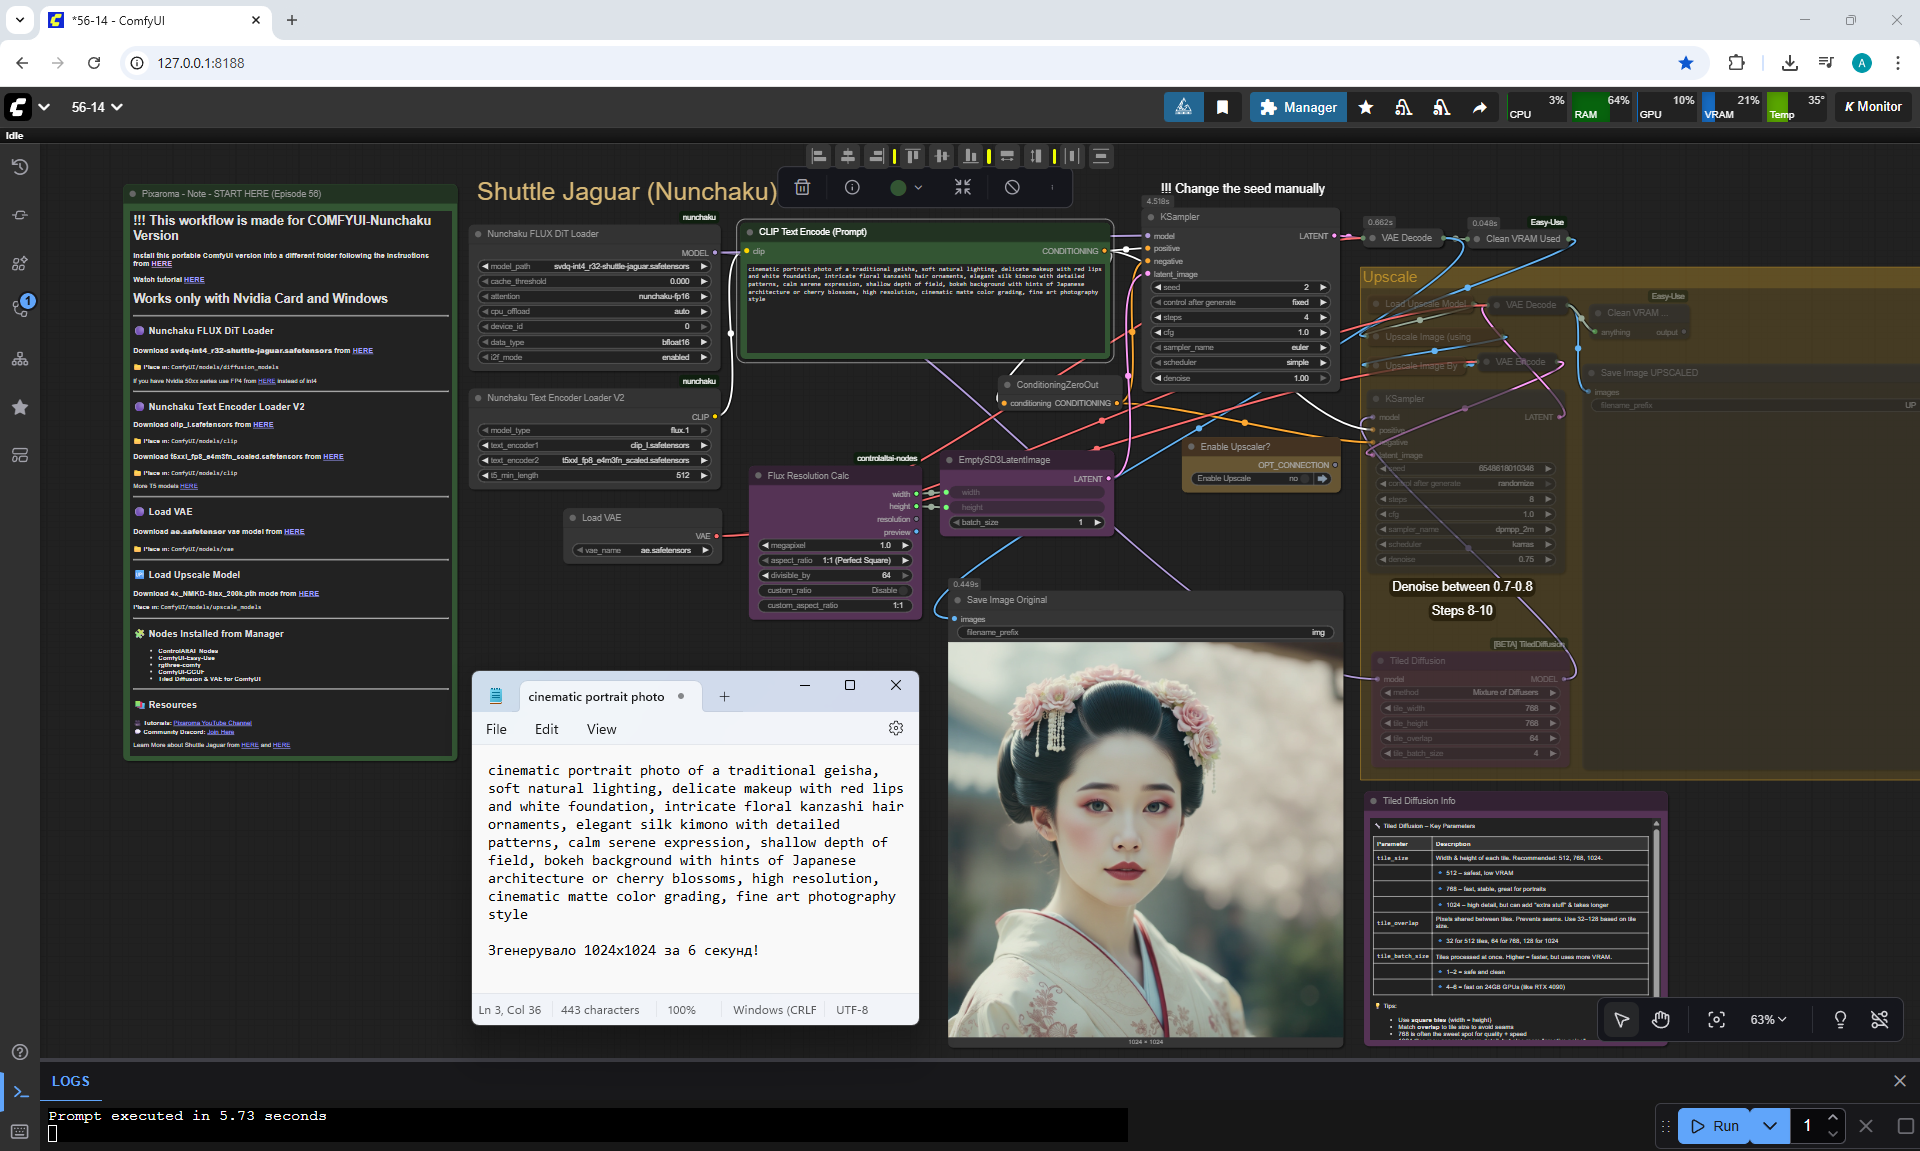Delete selected node with trash icon
The image size is (1920, 1151).
[802, 187]
